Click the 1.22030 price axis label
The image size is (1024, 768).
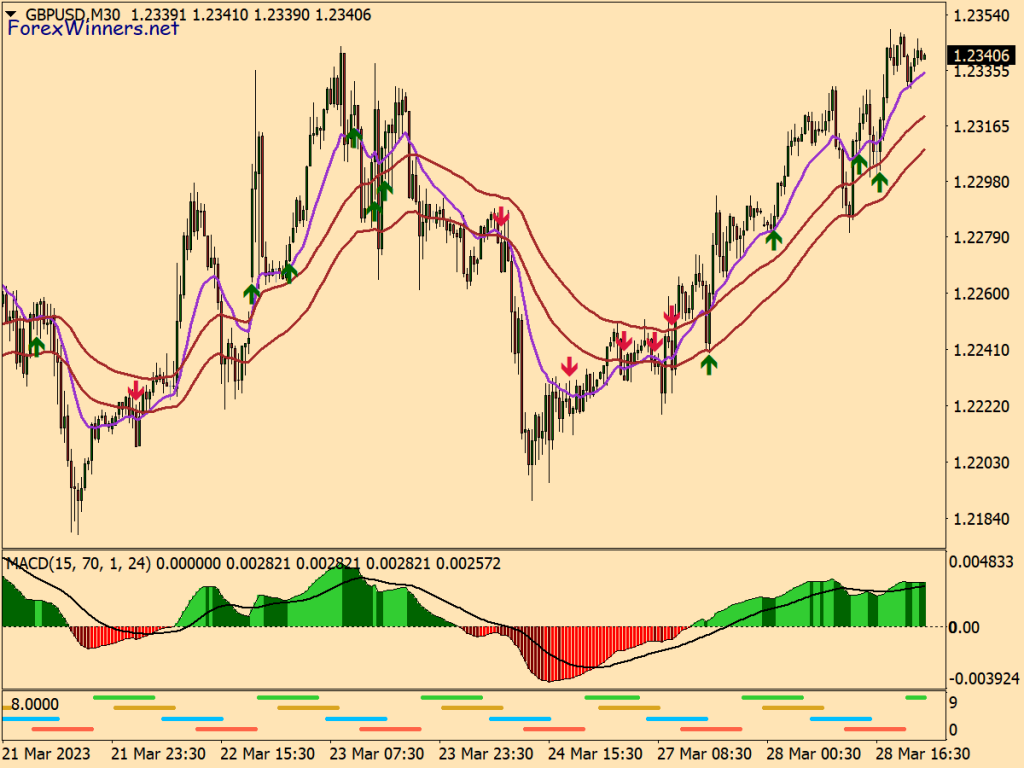point(982,462)
